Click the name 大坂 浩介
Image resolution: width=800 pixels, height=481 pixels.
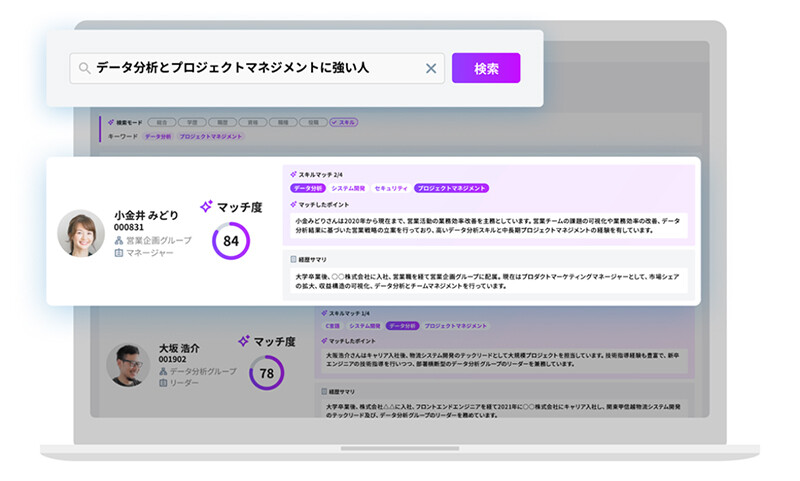[x=179, y=348]
